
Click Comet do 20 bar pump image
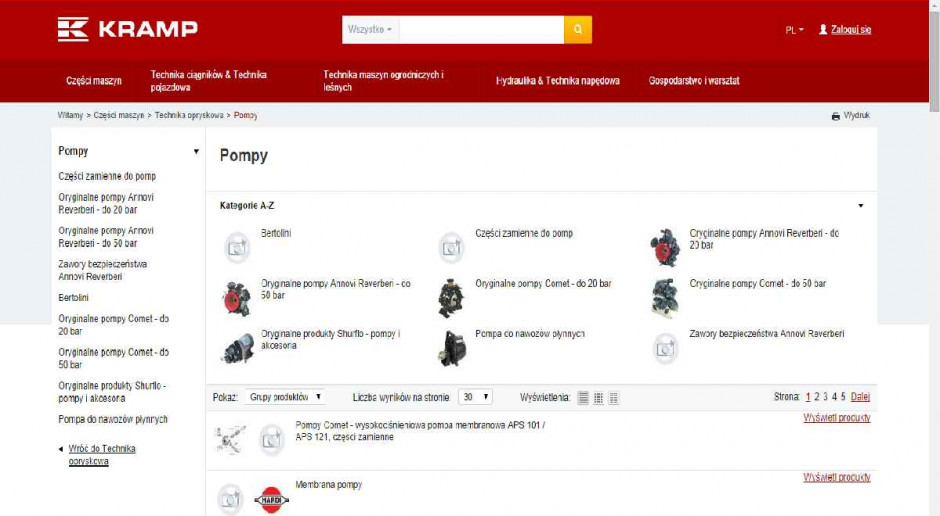click(451, 298)
